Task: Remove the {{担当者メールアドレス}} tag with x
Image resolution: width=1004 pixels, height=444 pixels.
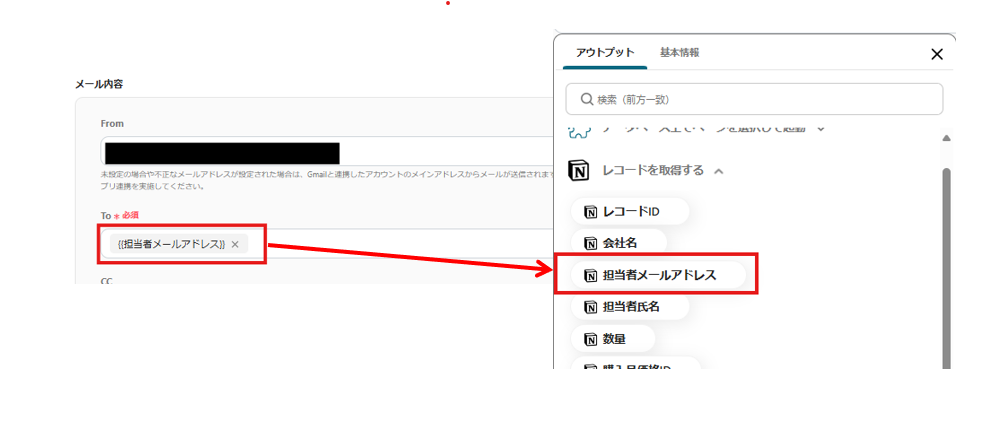Action: 235,244
